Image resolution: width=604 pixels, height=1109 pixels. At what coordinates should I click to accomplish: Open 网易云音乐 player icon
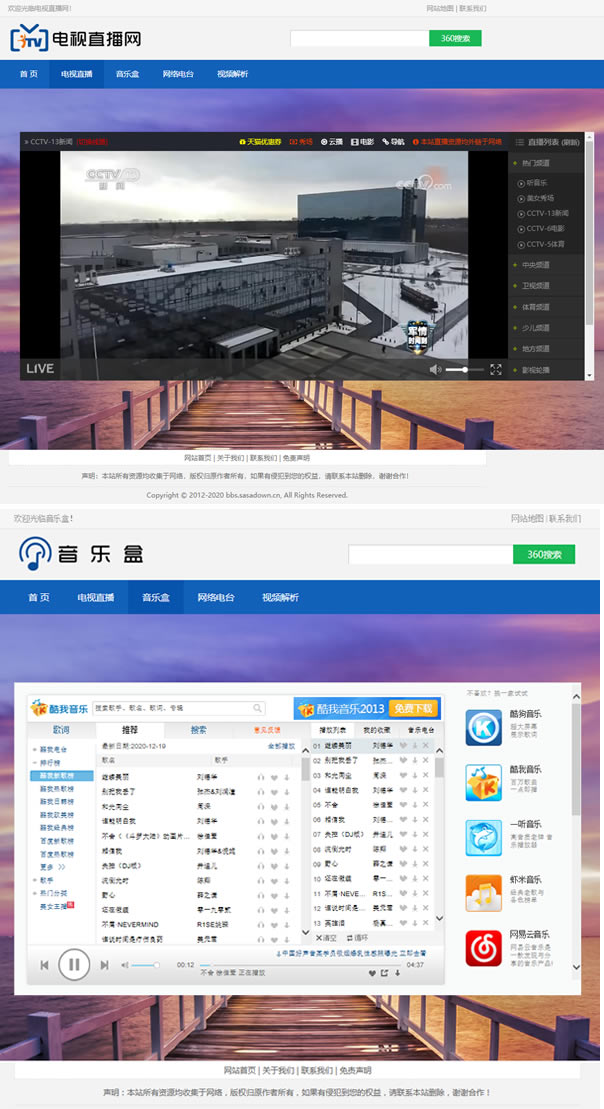pos(484,948)
